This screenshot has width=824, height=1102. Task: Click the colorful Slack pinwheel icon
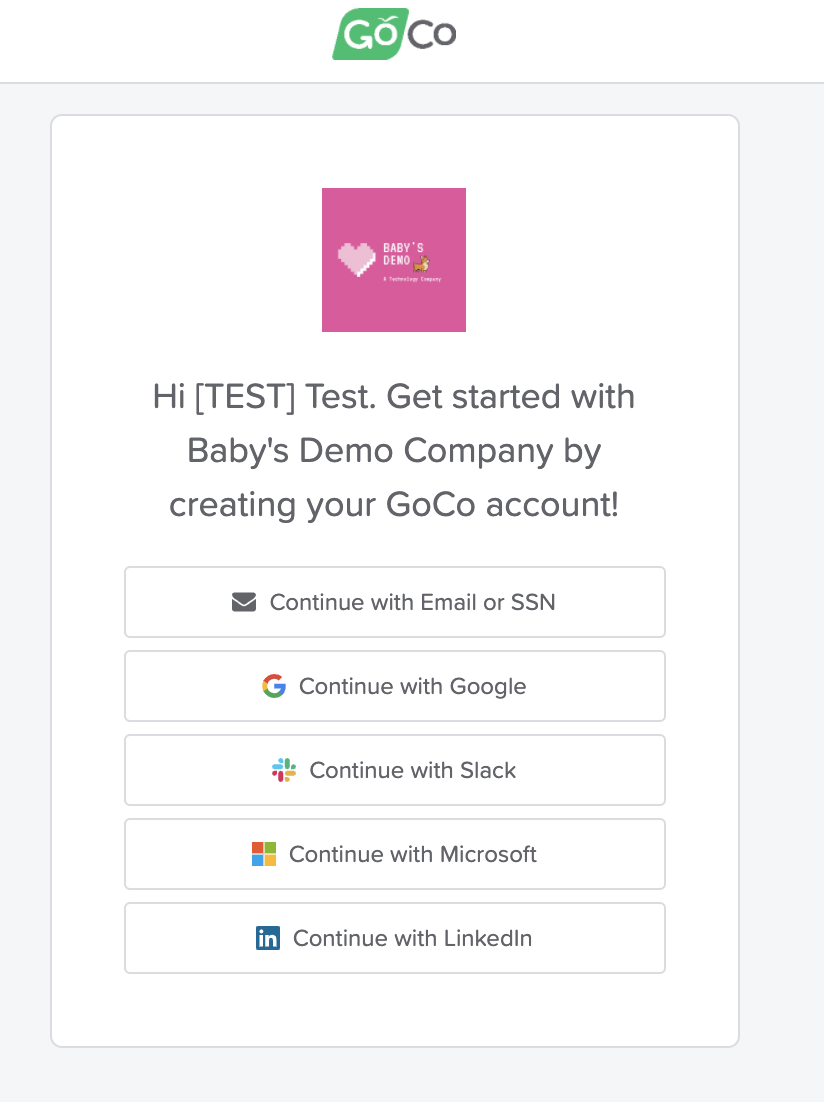[284, 770]
